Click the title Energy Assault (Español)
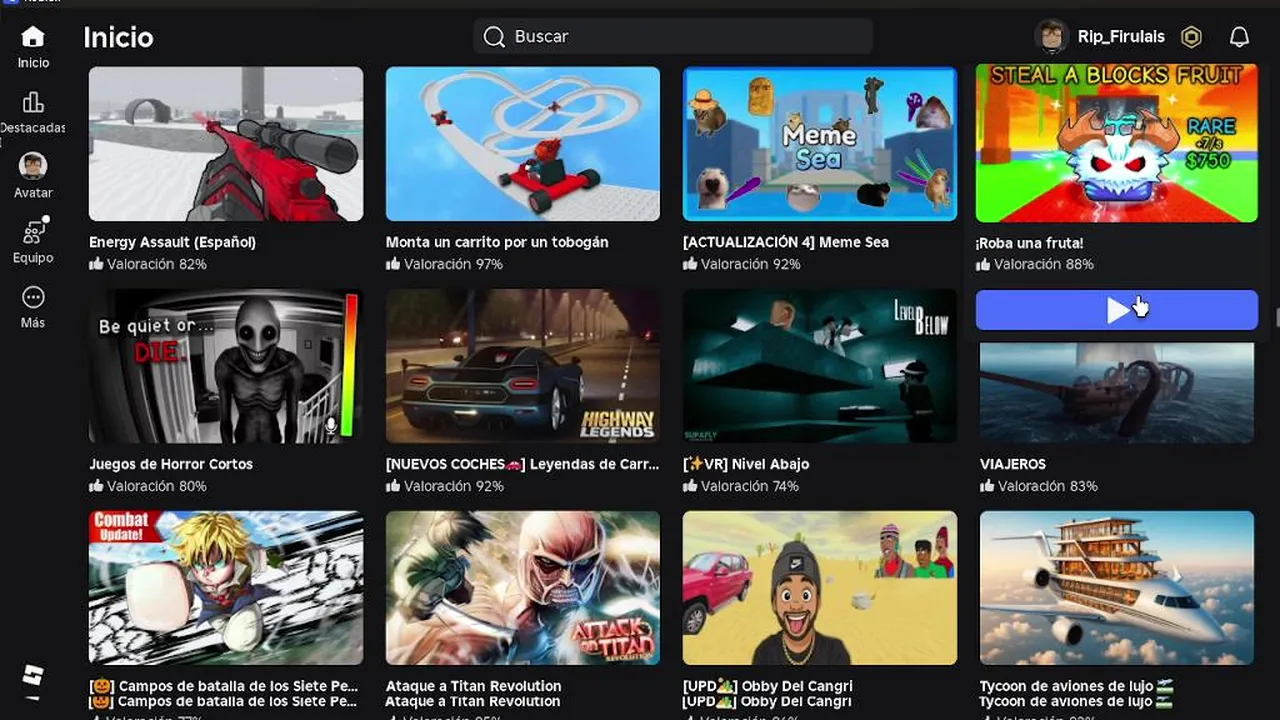This screenshot has width=1280, height=720. pyautogui.click(x=172, y=242)
